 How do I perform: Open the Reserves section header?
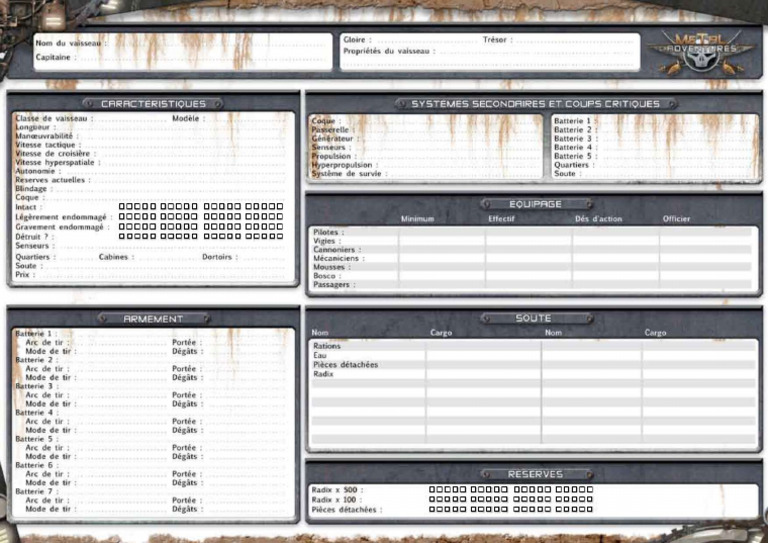tap(535, 474)
